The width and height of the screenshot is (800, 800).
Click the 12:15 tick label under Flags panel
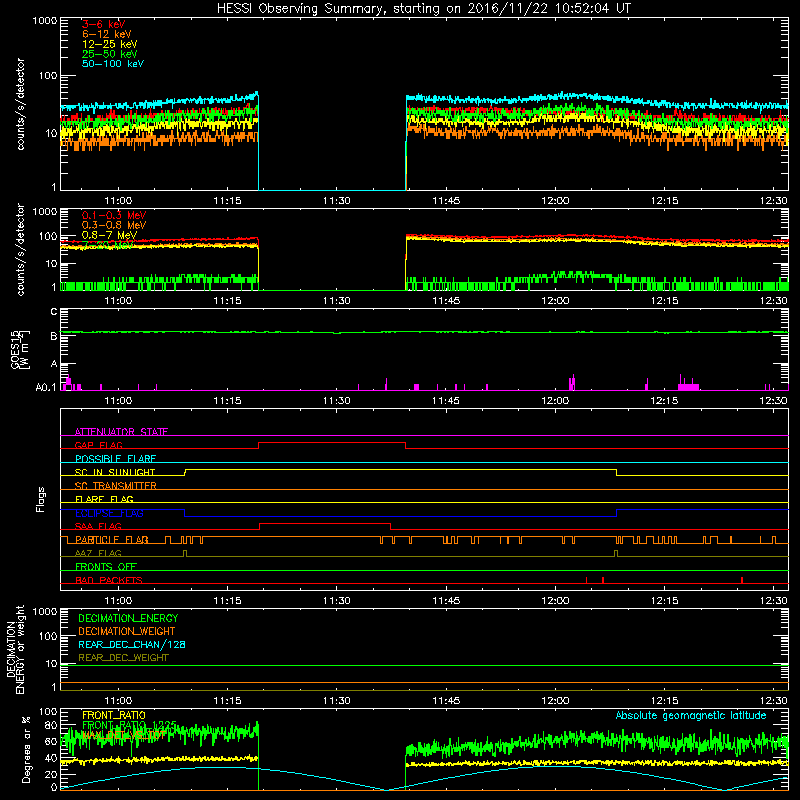coord(664,601)
